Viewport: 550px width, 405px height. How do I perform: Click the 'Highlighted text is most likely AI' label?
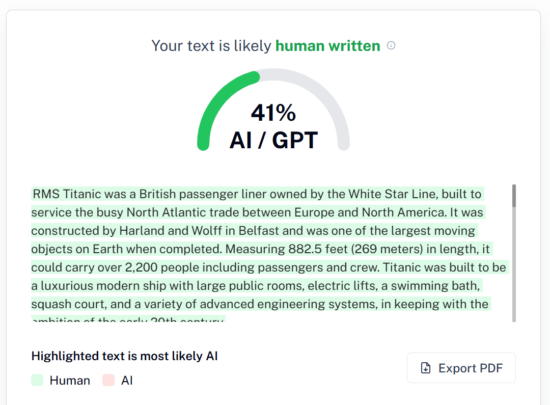(125, 356)
